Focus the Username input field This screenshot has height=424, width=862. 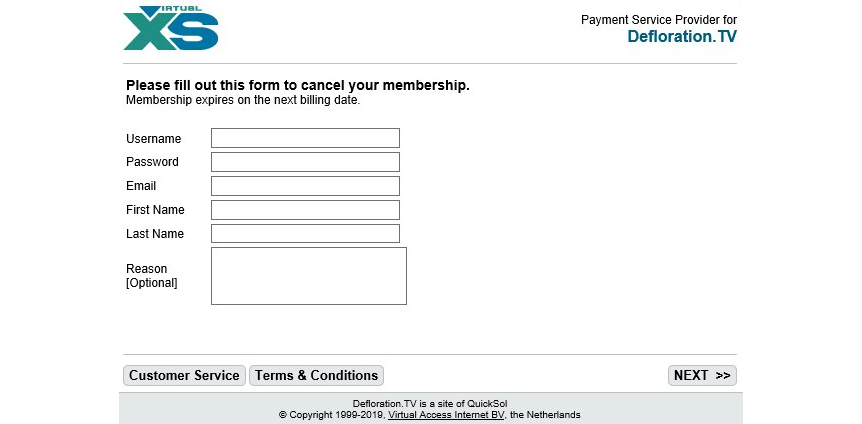click(305, 138)
